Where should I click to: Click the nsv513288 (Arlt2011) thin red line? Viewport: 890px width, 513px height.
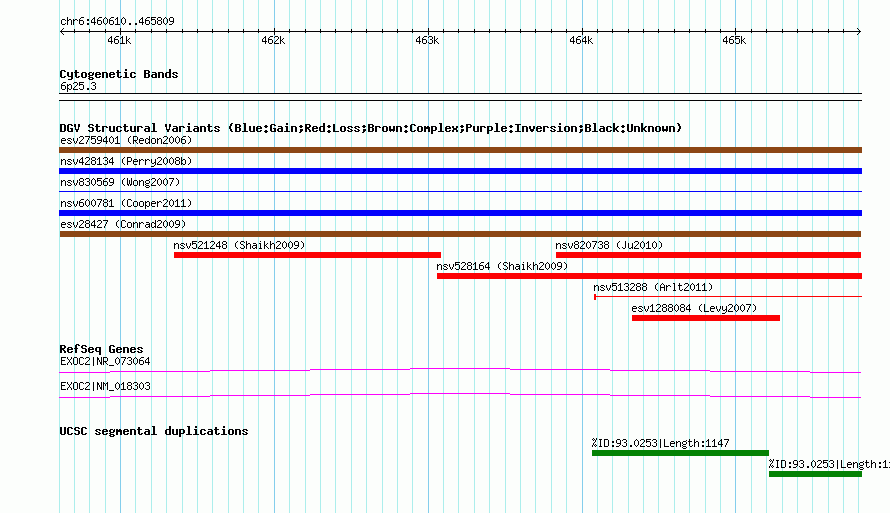(x=728, y=297)
